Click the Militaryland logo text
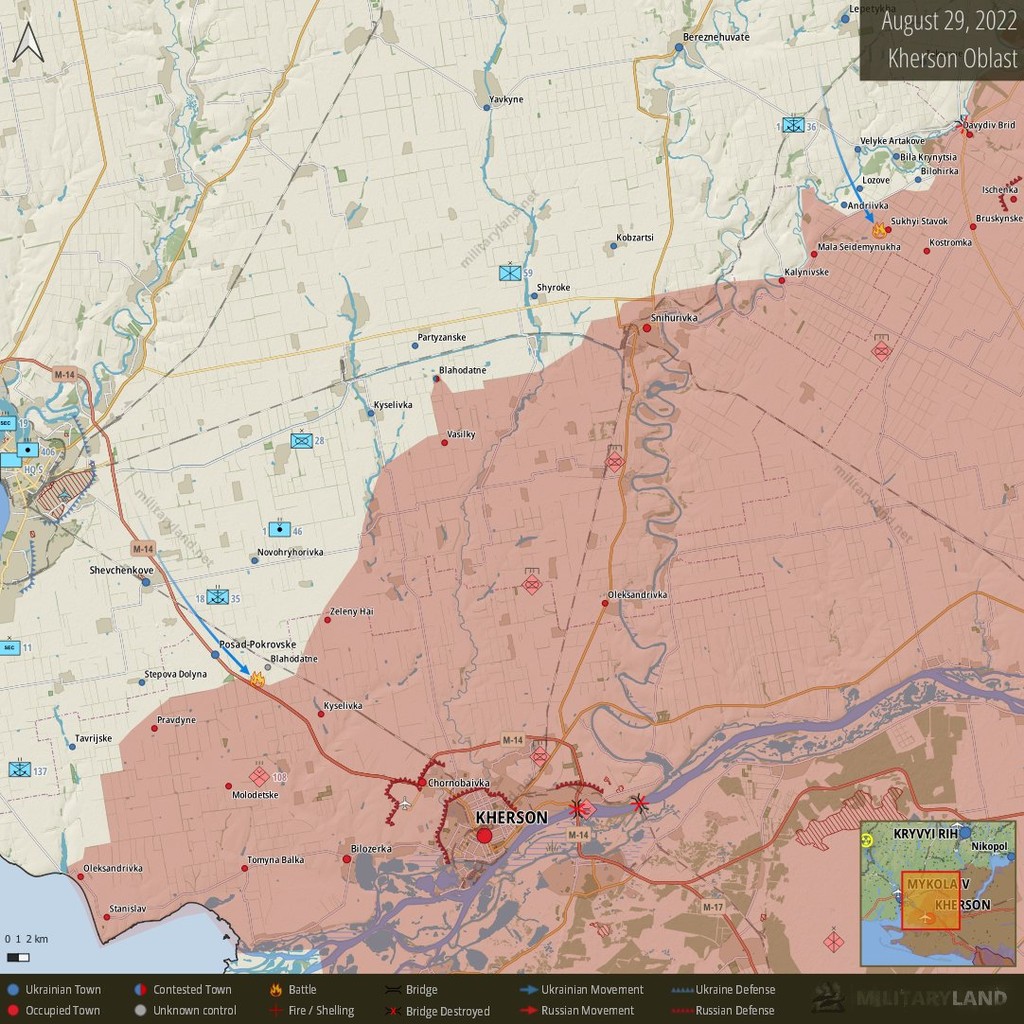The image size is (1024, 1024). click(931, 998)
